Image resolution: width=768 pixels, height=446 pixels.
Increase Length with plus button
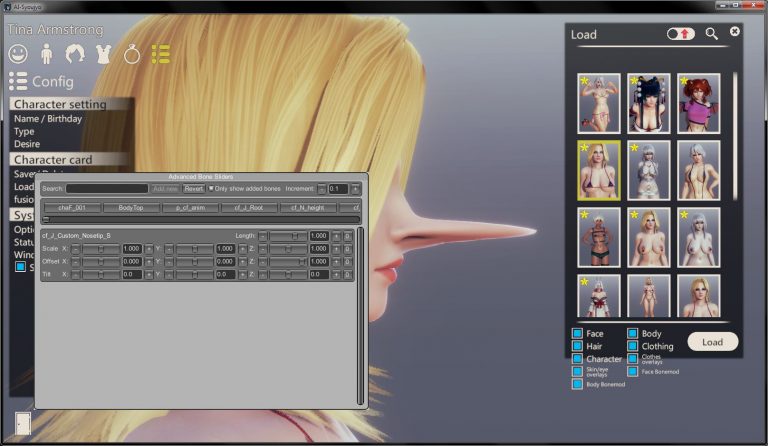click(x=336, y=236)
